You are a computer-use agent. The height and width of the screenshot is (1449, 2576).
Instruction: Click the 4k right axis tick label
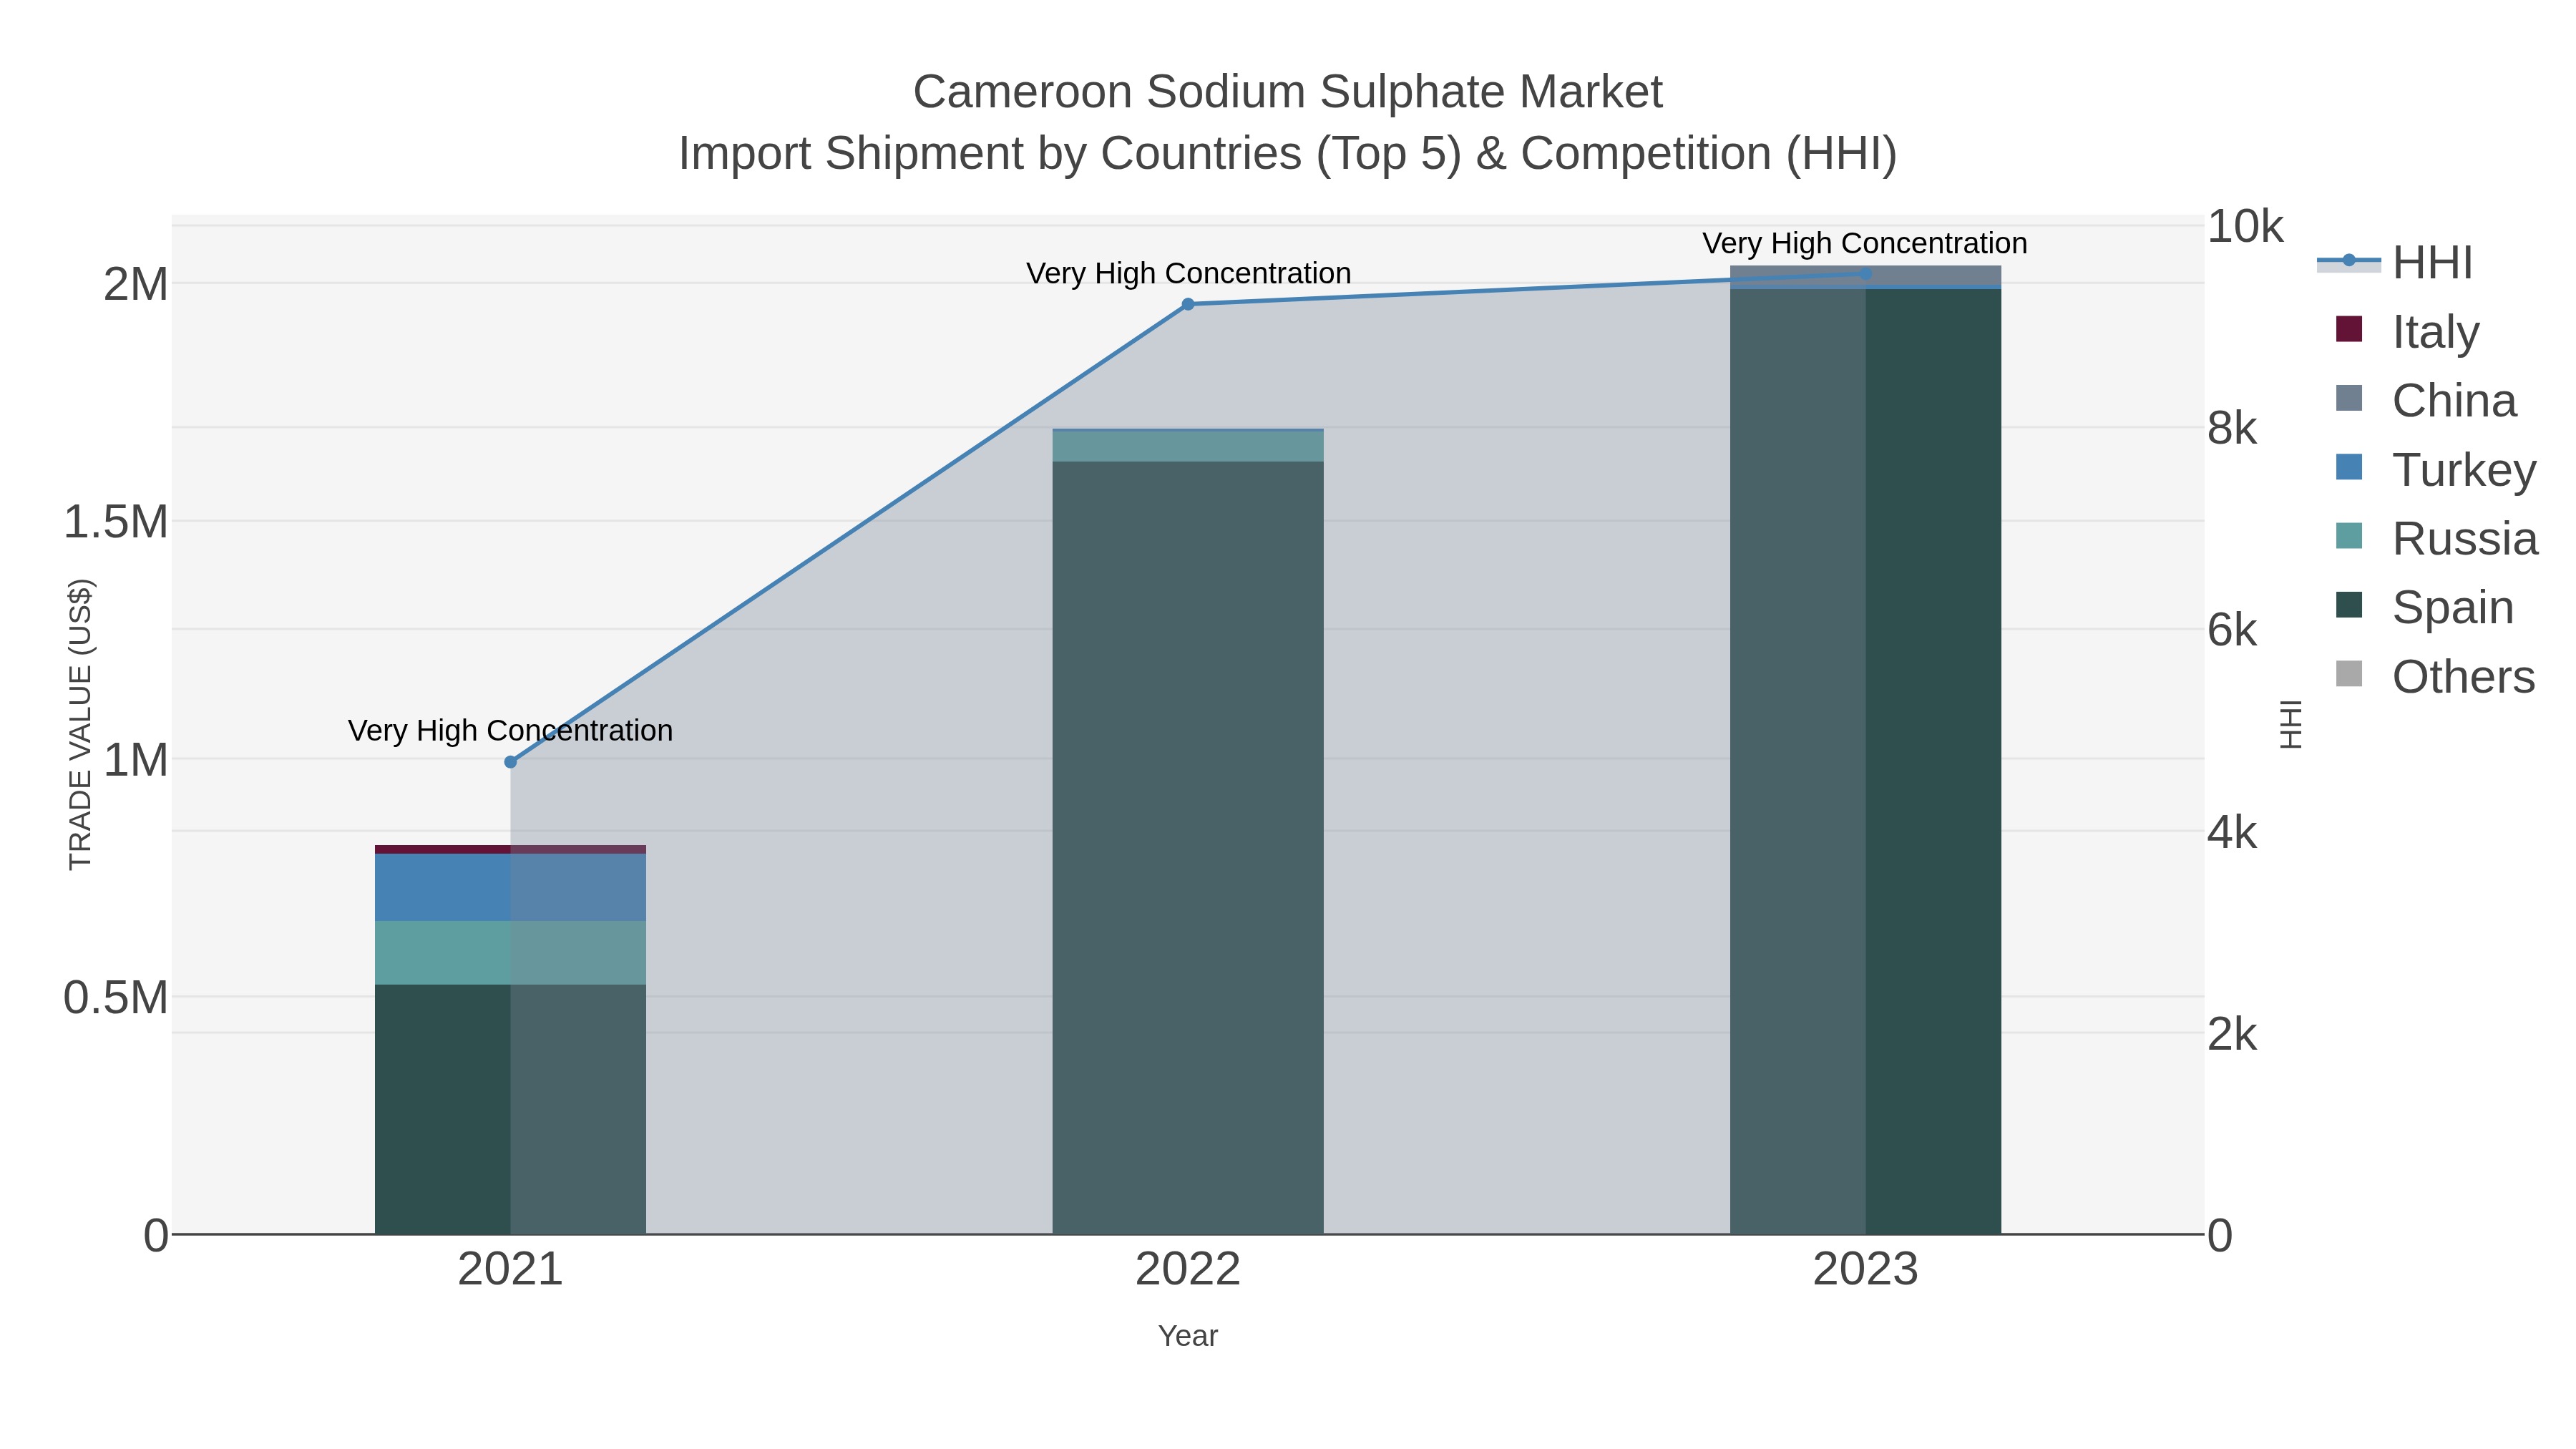coord(2232,832)
